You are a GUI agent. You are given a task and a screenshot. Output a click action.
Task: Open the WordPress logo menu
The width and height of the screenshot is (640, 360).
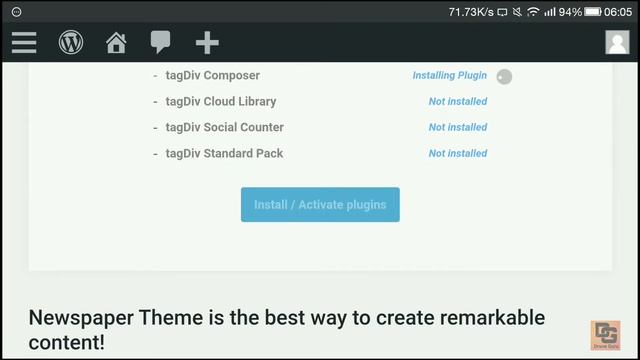pos(71,42)
